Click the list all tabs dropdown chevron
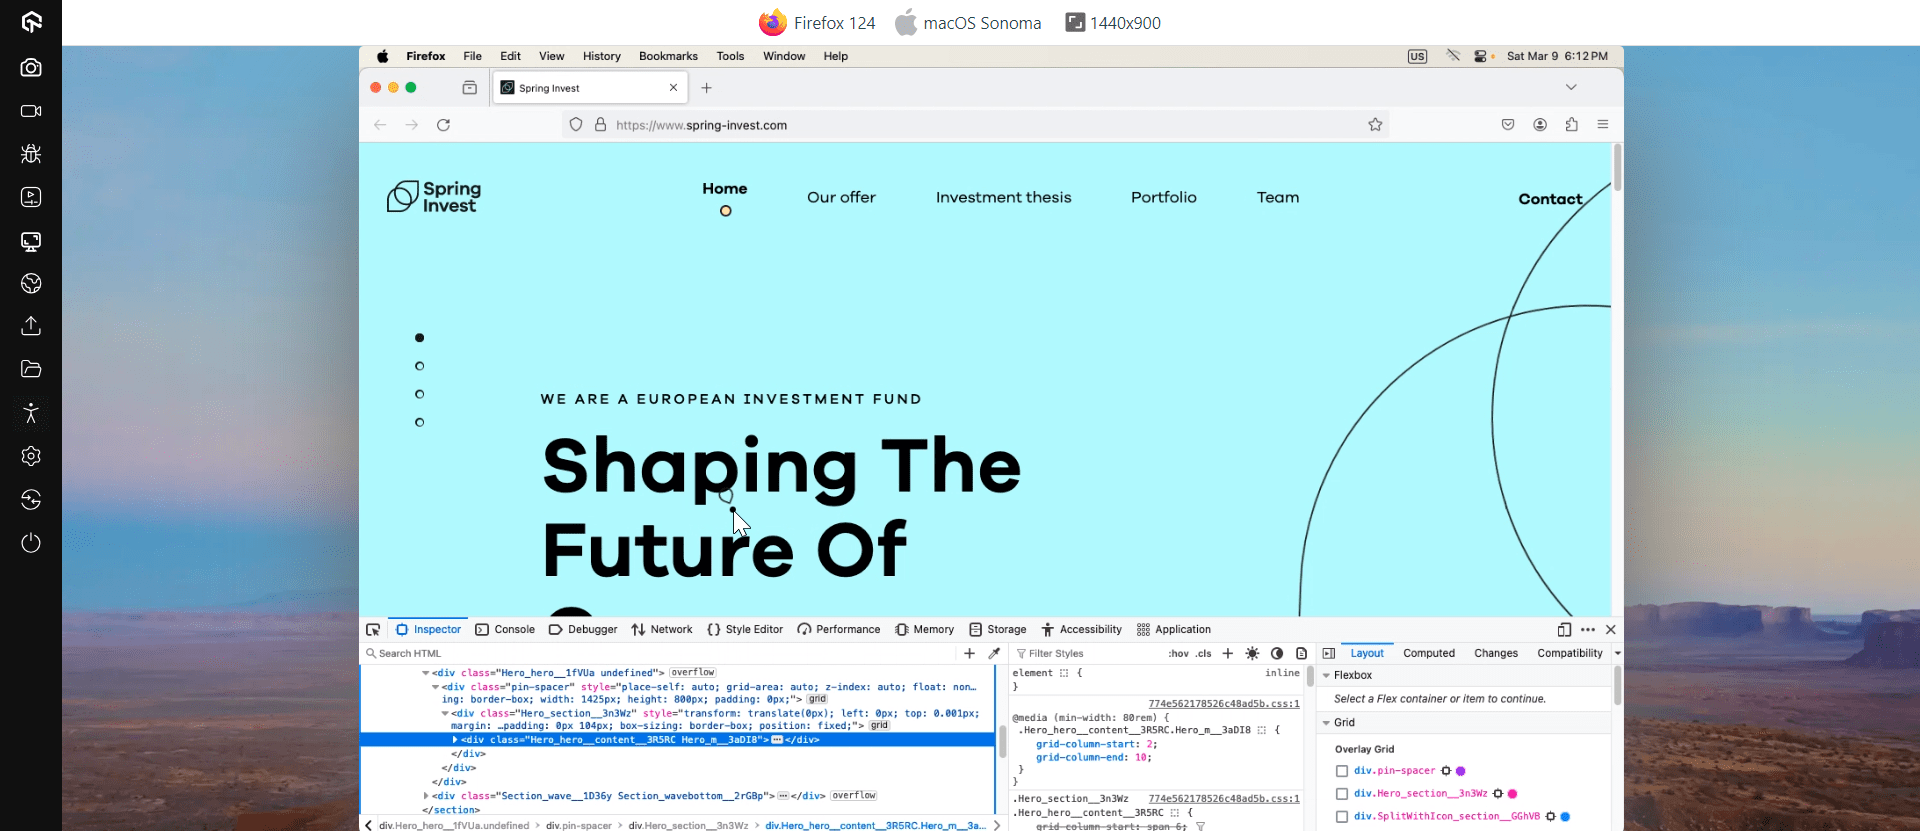The width and height of the screenshot is (1920, 831). tap(1571, 87)
